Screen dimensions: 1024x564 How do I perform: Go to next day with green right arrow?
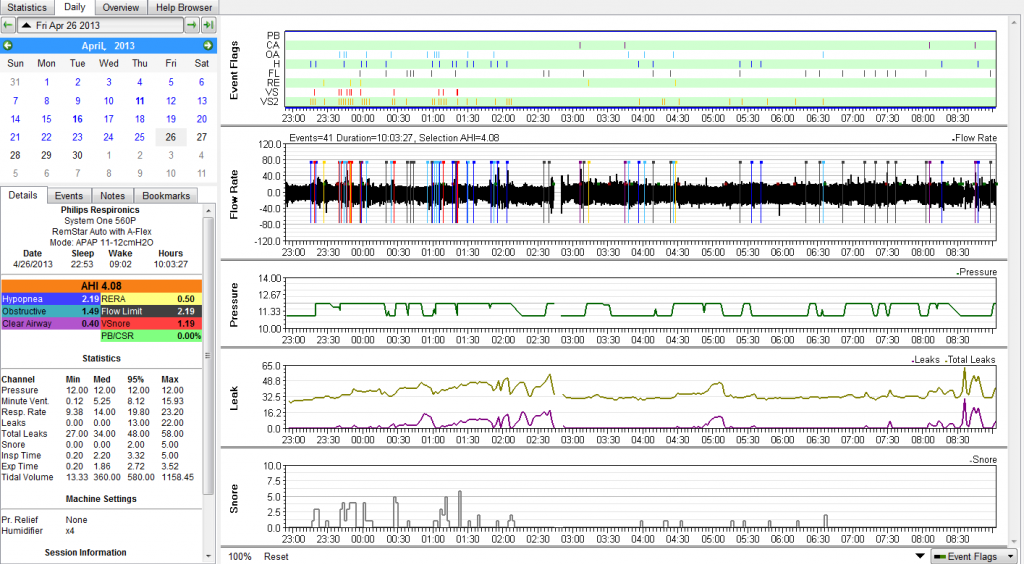191,25
